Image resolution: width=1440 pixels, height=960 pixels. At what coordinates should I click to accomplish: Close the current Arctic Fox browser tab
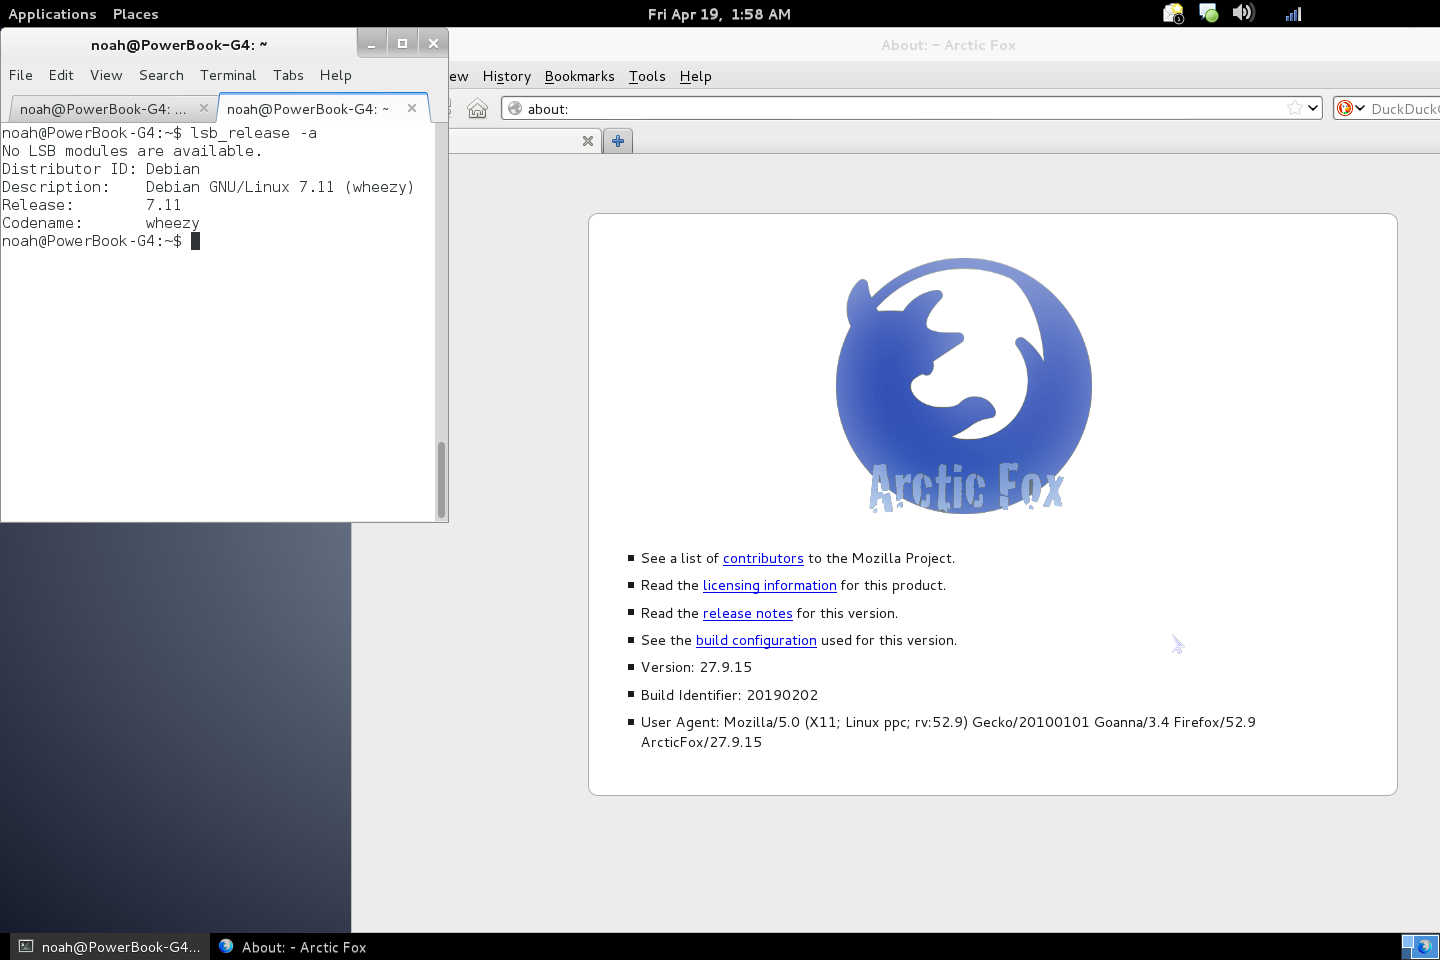click(x=588, y=141)
